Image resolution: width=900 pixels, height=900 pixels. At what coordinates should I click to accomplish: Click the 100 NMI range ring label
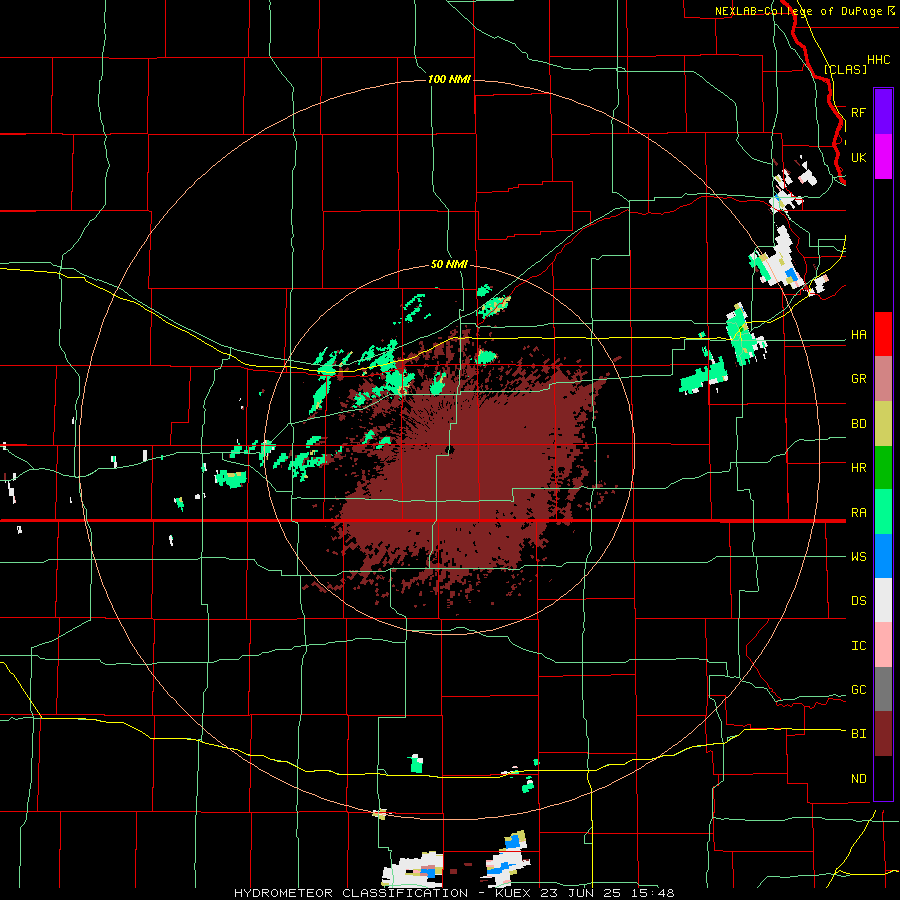pyautogui.click(x=449, y=79)
